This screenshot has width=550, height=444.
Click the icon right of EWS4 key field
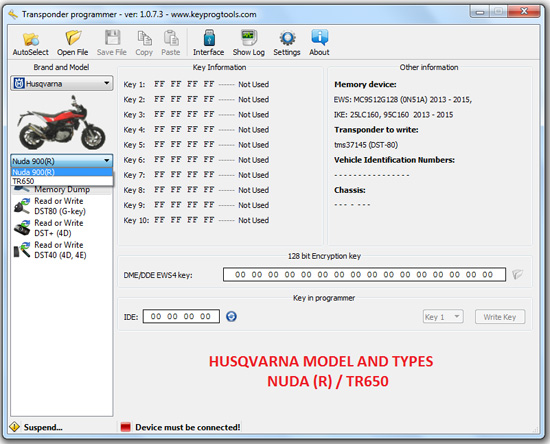click(517, 274)
